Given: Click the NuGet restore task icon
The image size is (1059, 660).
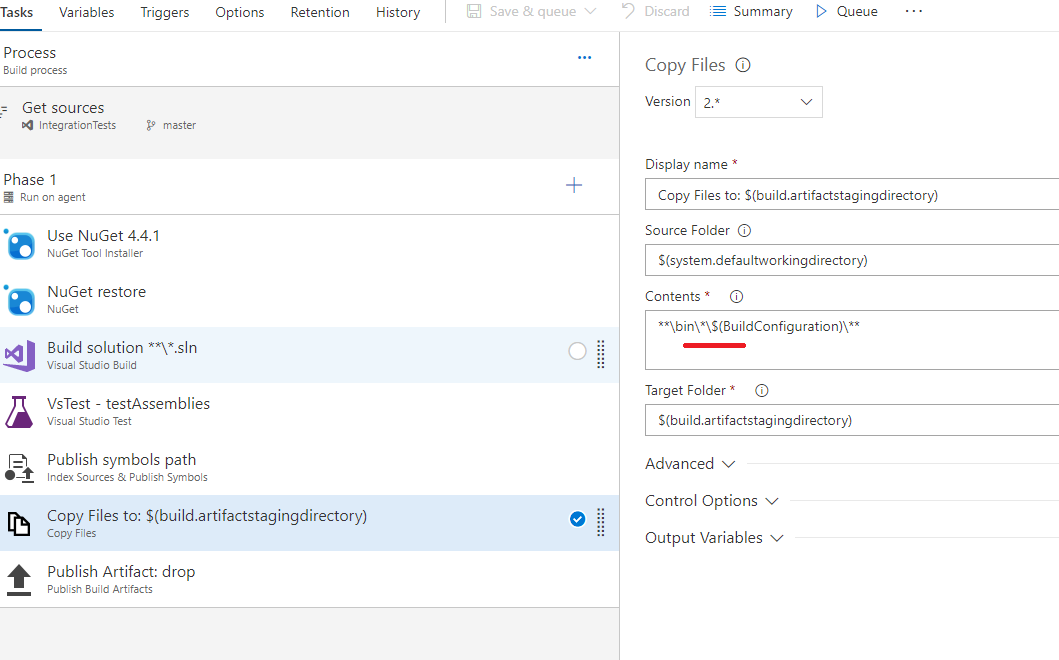Looking at the screenshot, I should coord(22,299).
